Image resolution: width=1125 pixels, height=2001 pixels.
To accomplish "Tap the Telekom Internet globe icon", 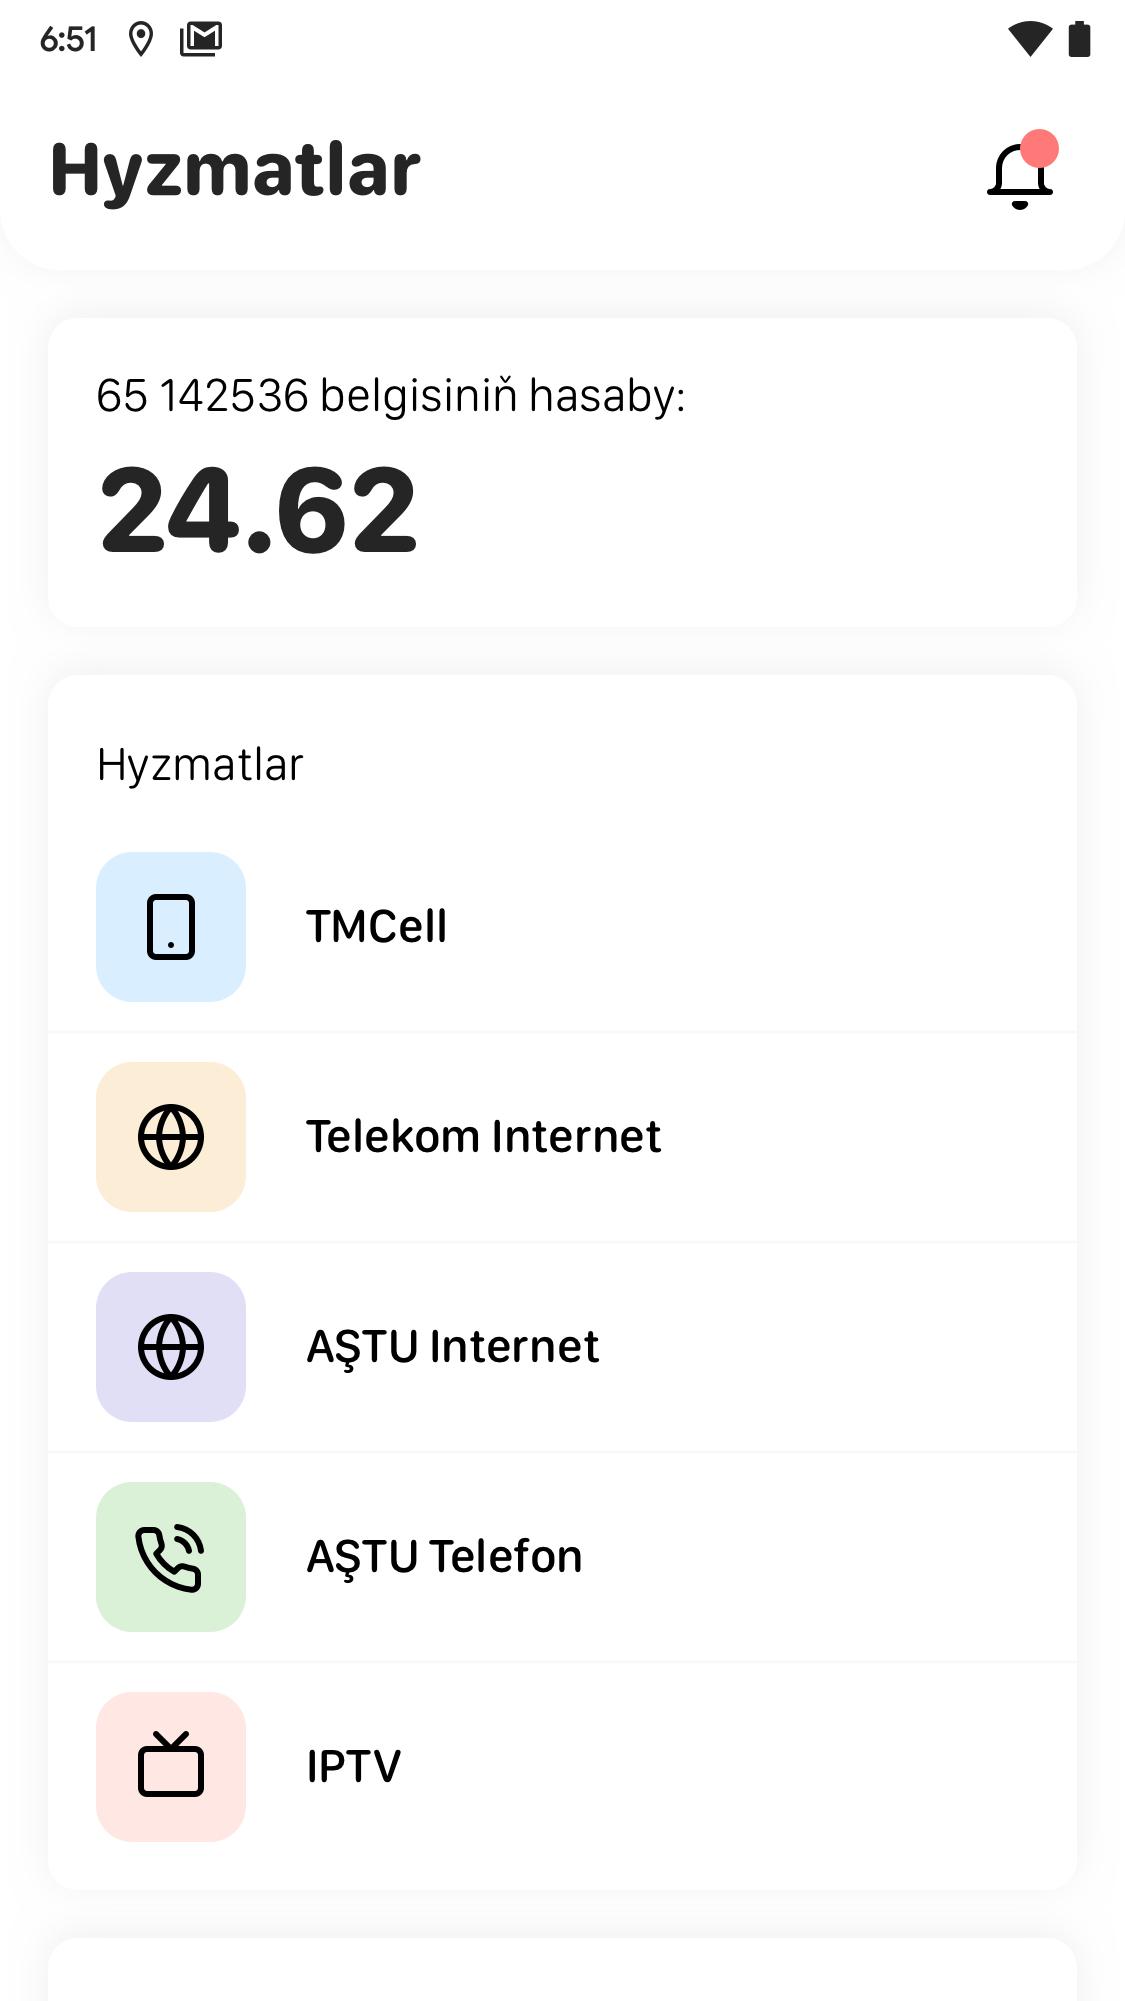I will 171,1137.
